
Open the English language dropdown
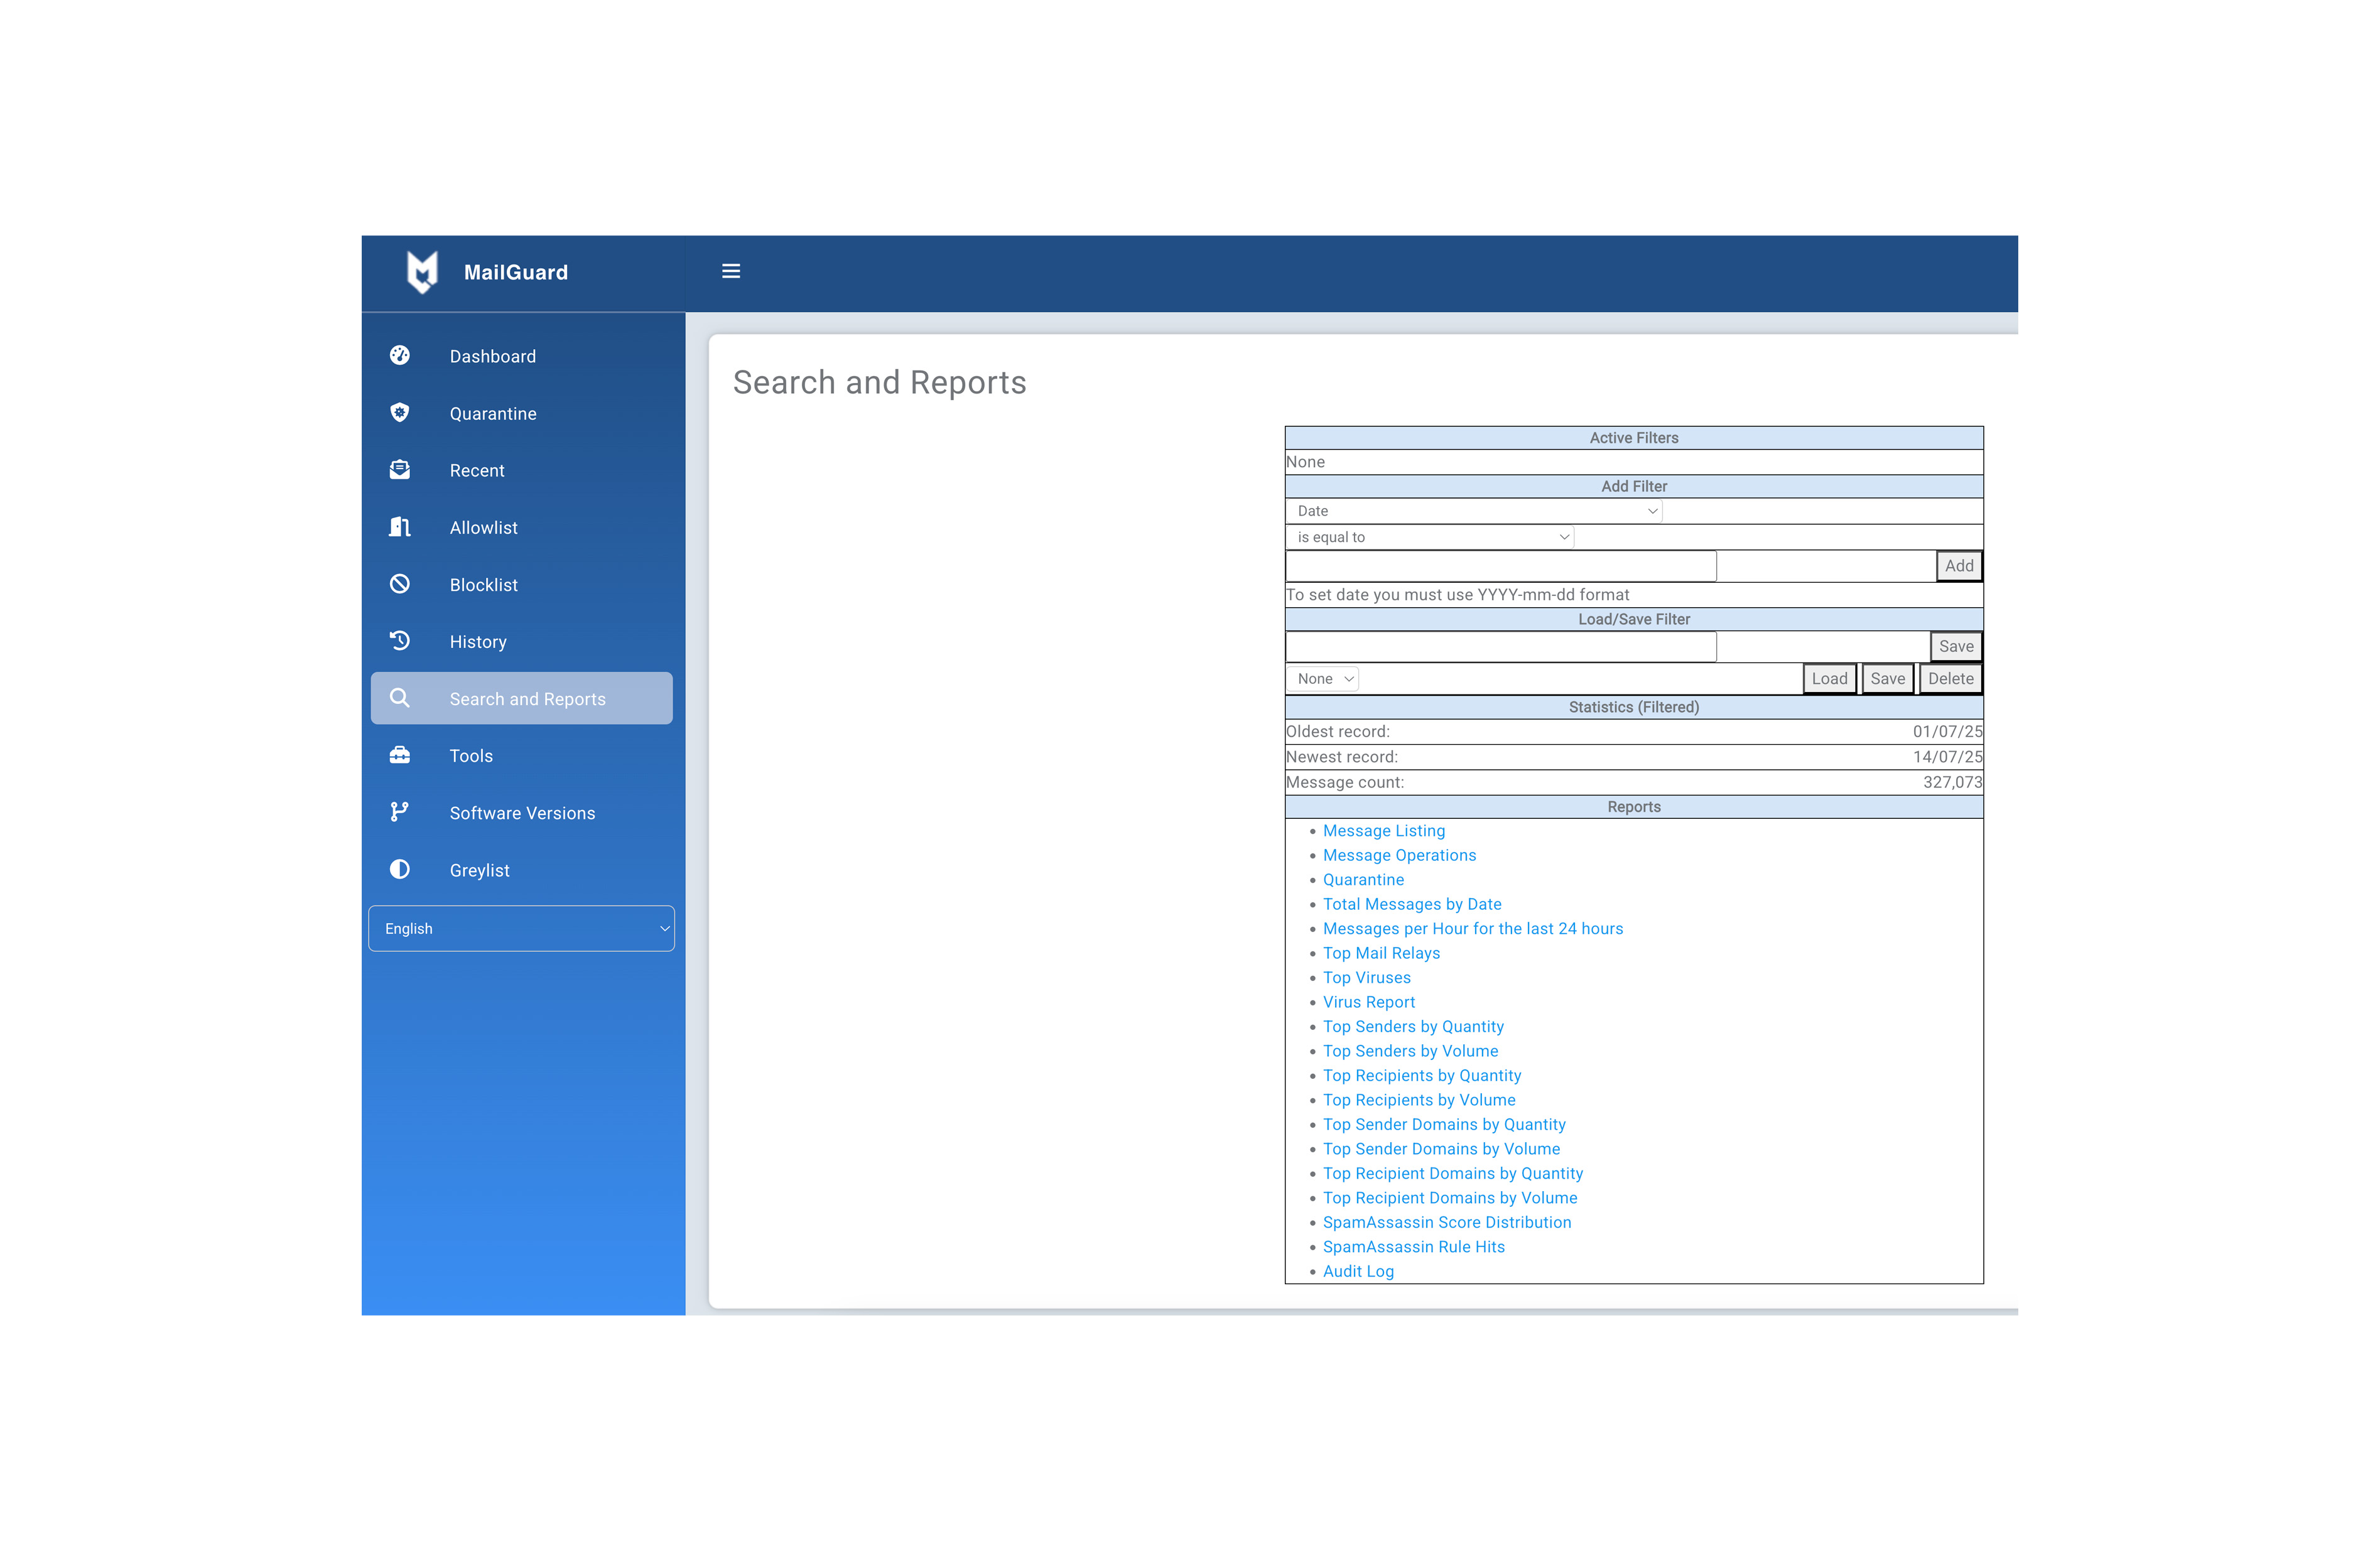pos(522,928)
